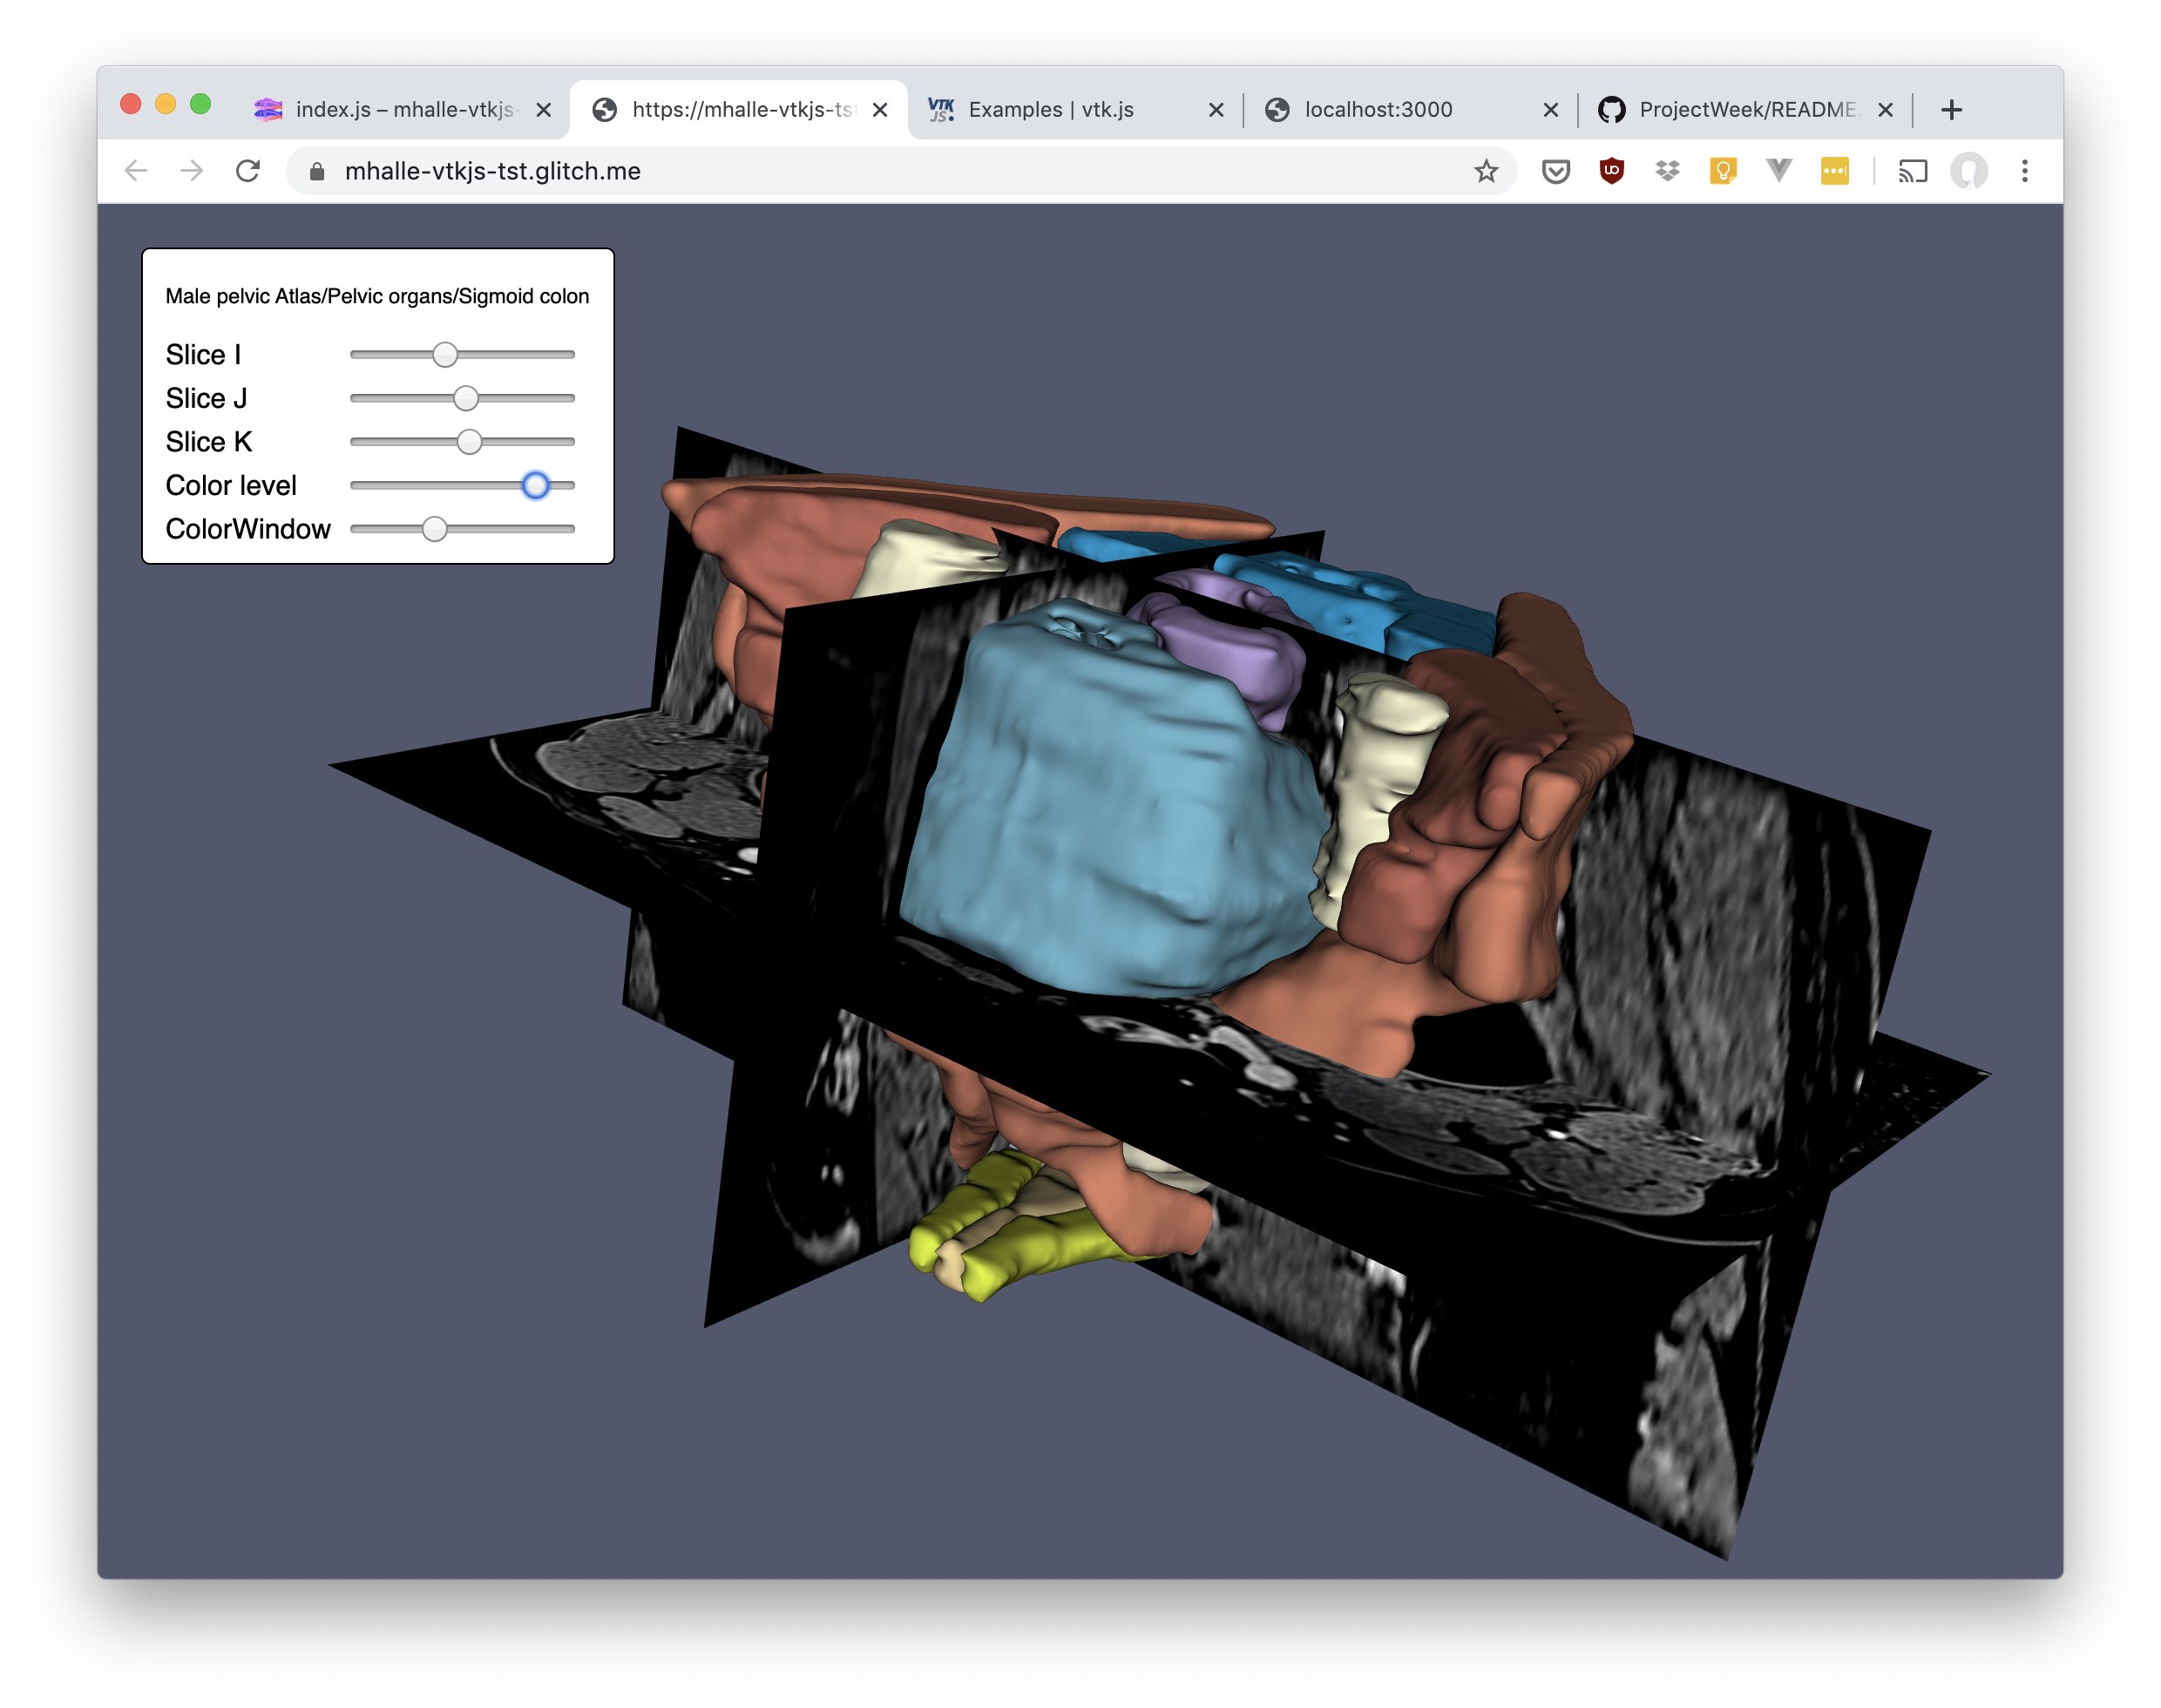Open the uBlock Origin extension
The height and width of the screenshot is (1708, 2161).
tap(1611, 171)
